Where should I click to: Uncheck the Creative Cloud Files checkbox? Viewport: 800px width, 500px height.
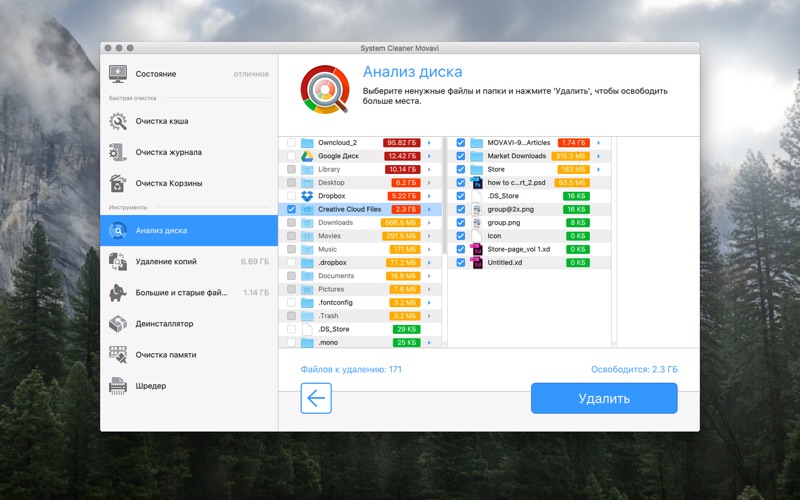pos(291,209)
